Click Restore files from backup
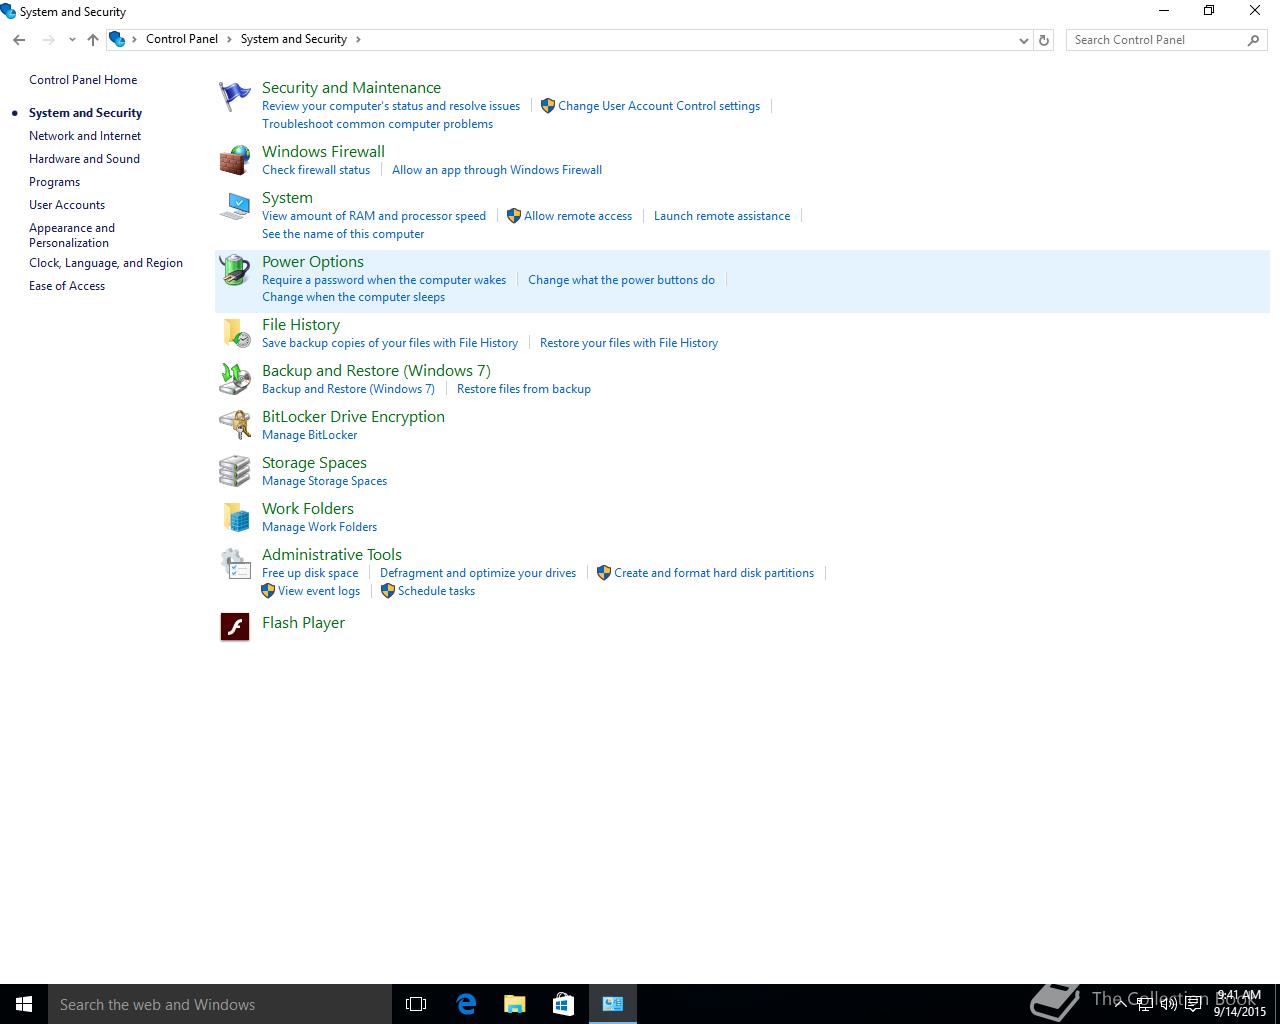Viewport: 1280px width, 1024px height. (x=524, y=389)
